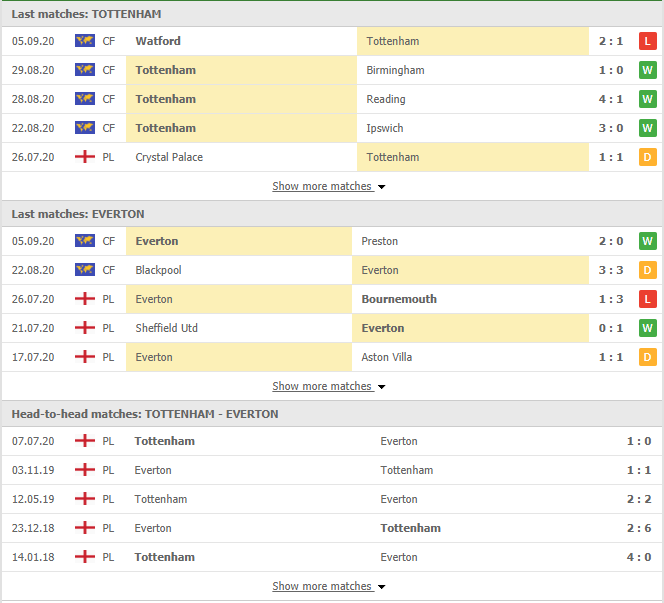
Task: Click the red L badge for Watford match
Action: tap(647, 41)
